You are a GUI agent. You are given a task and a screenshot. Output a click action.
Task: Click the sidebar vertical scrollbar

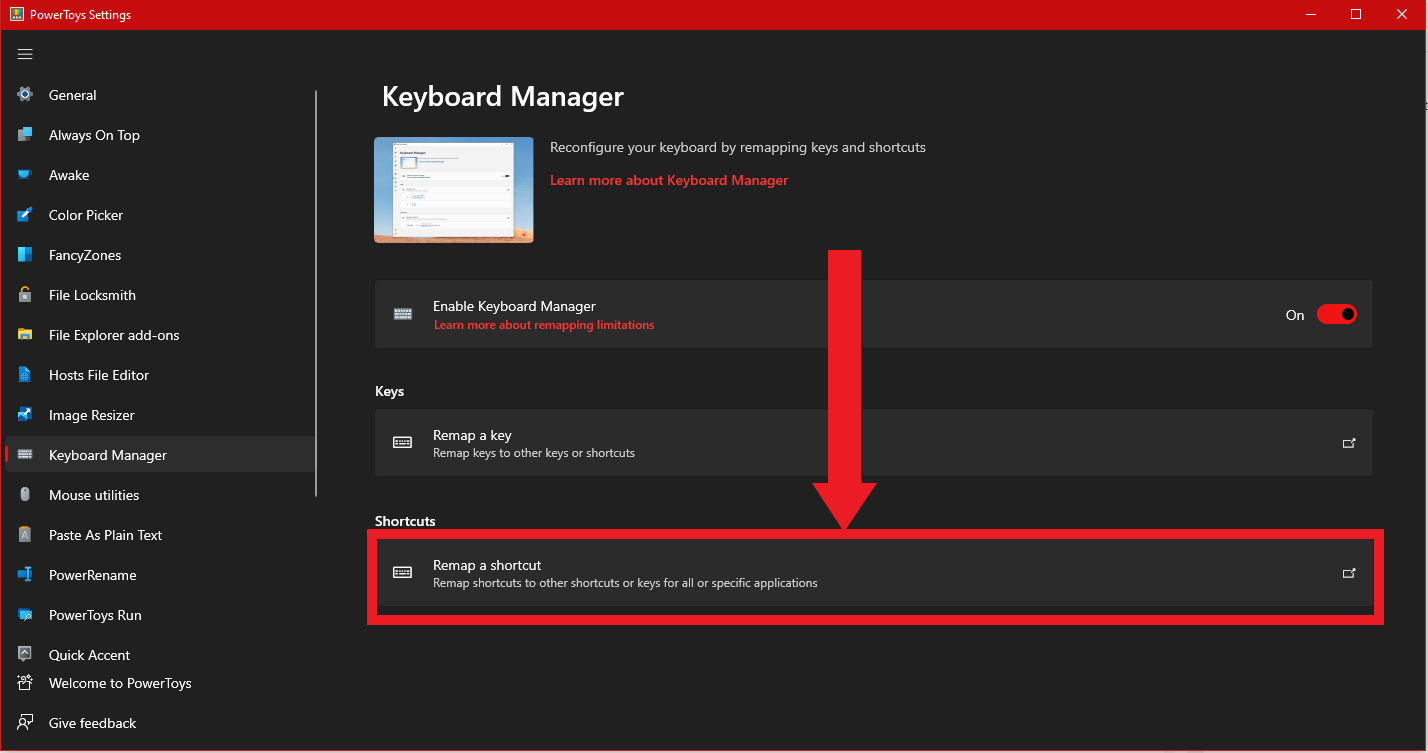316,293
